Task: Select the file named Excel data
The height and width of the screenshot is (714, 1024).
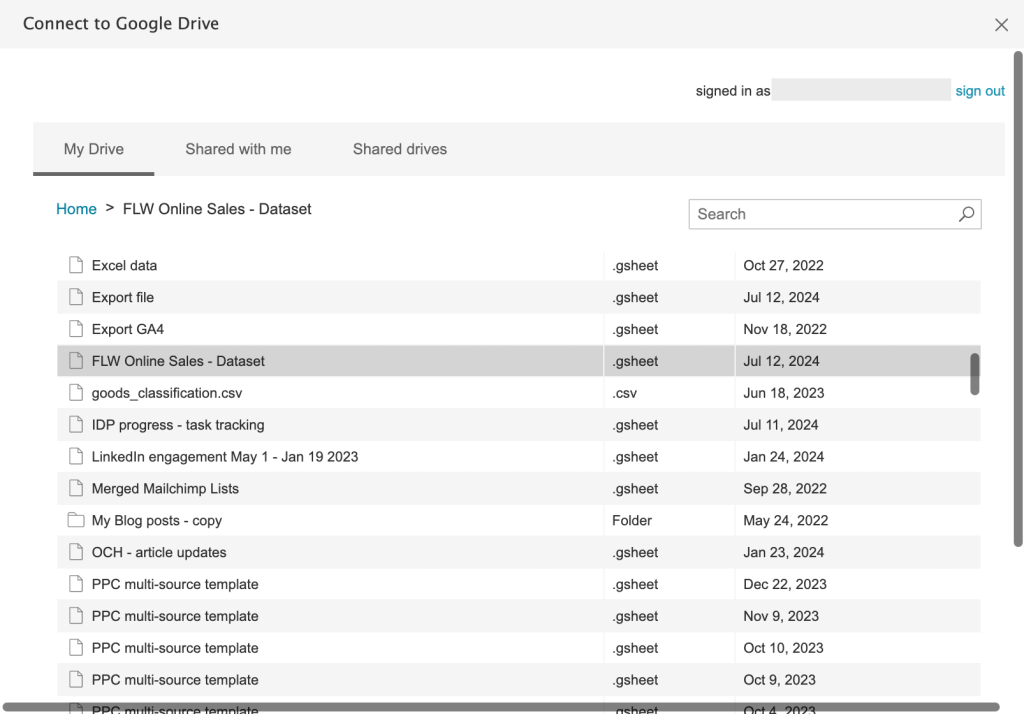Action: click(124, 266)
